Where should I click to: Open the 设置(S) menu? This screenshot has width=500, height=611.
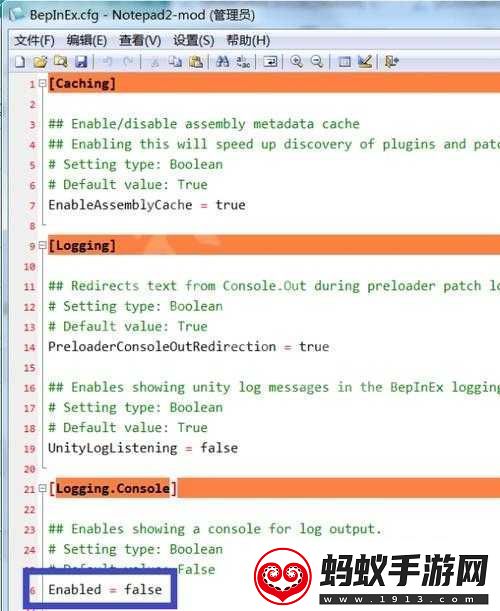click(x=194, y=41)
